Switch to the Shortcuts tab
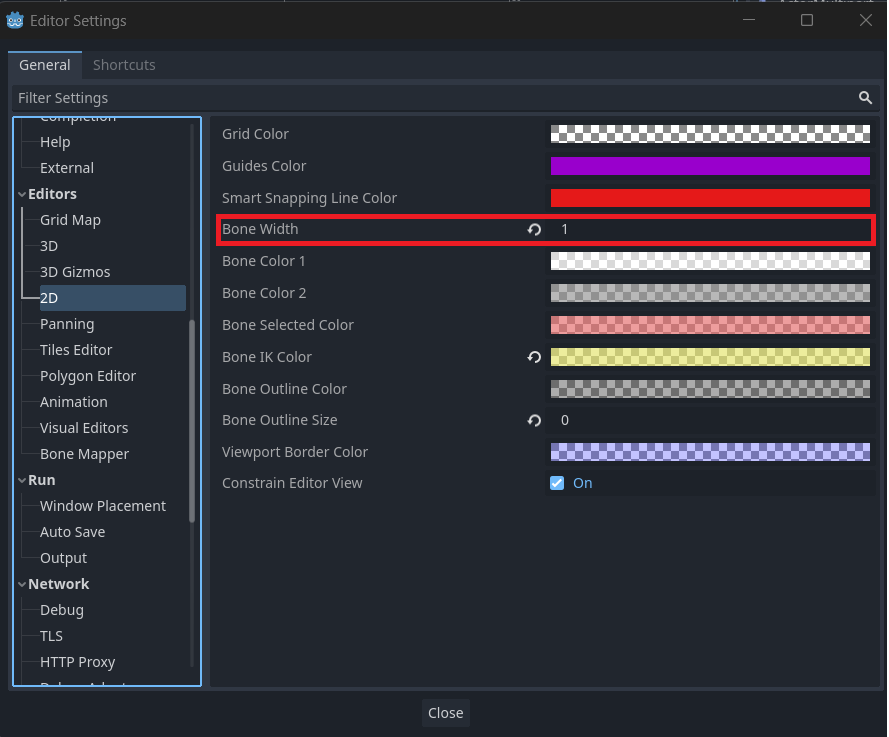The image size is (889, 737). pyautogui.click(x=124, y=64)
